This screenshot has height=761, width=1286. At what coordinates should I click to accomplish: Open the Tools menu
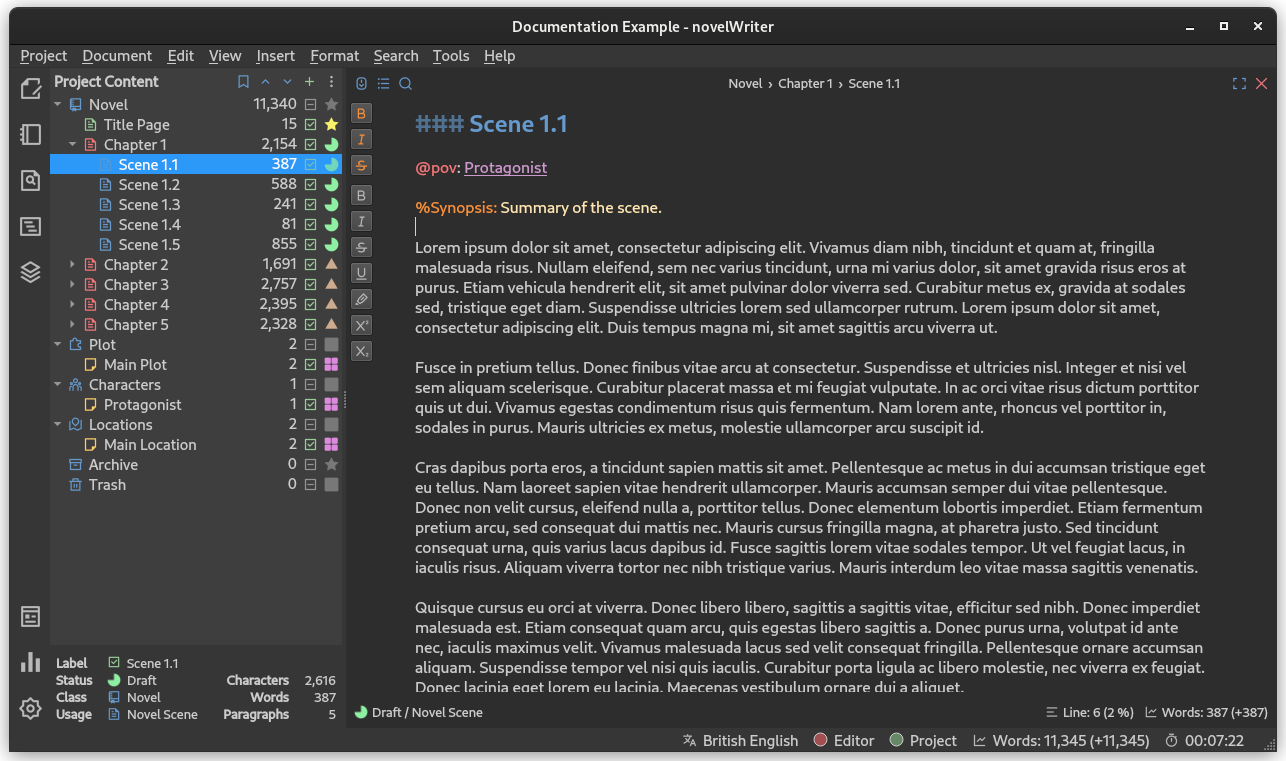(451, 56)
